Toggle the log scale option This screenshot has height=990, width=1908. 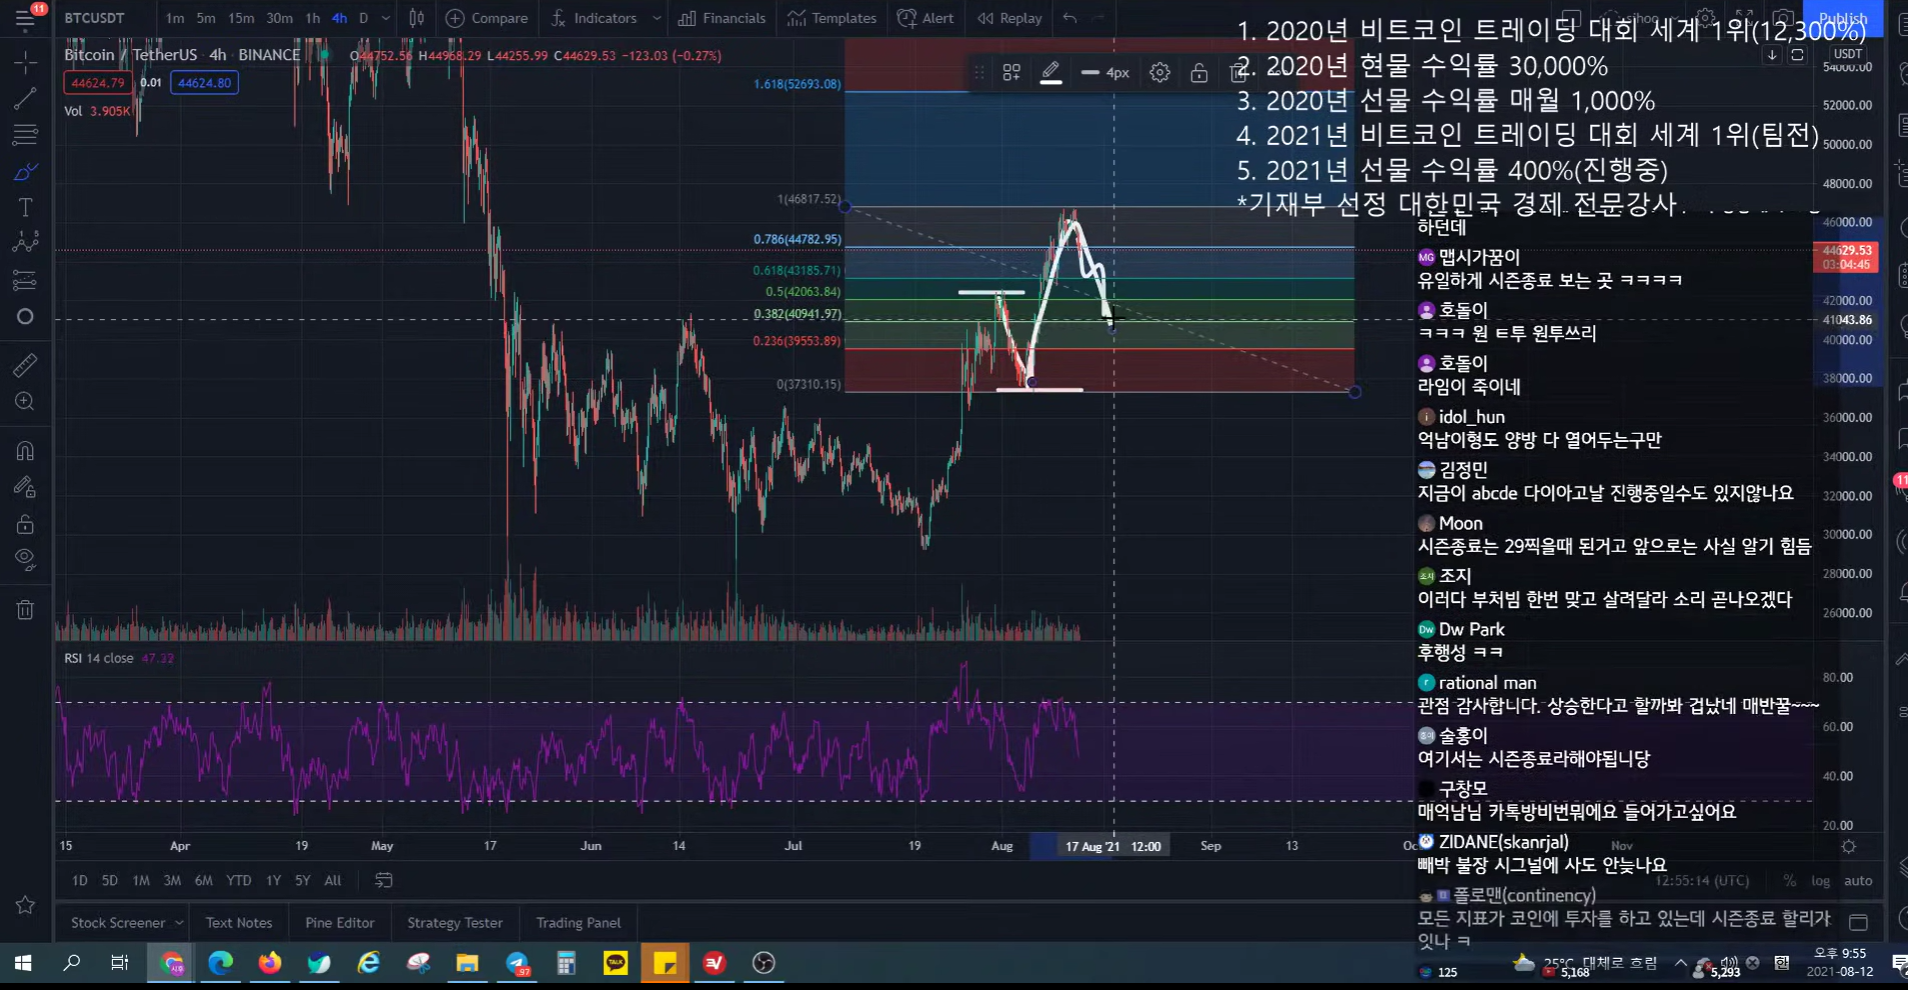pos(1820,880)
